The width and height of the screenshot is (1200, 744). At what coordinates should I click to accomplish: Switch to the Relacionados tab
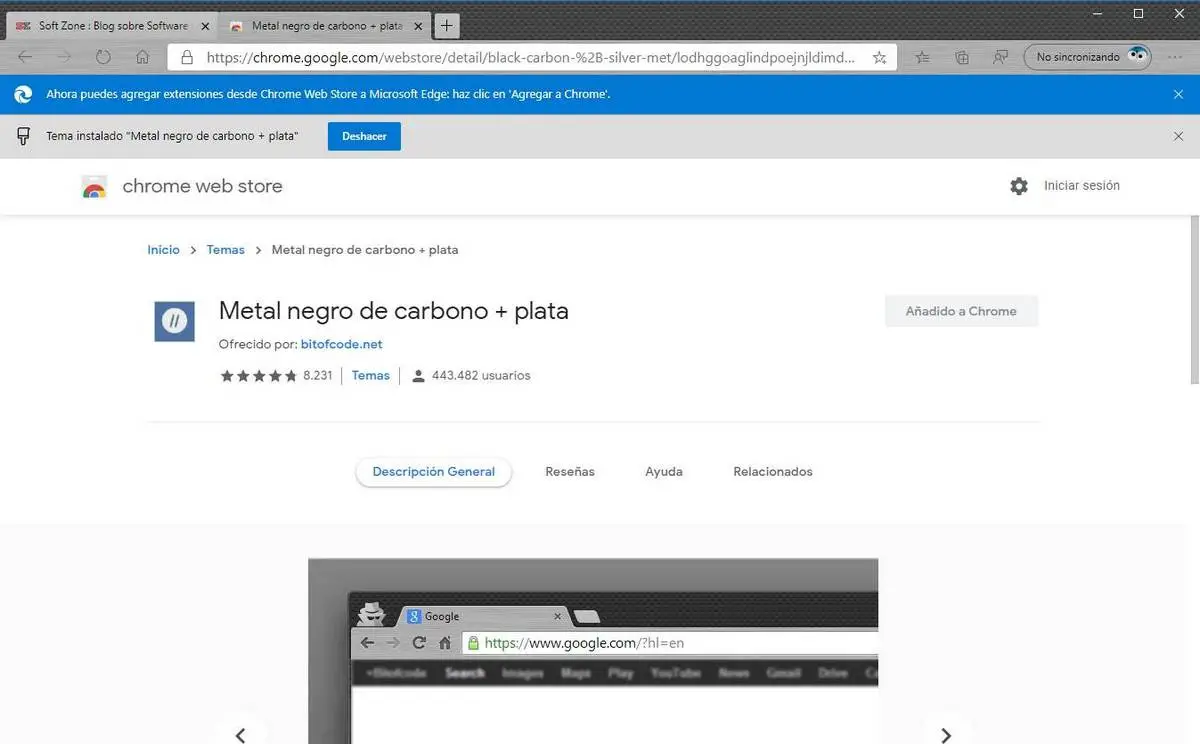773,472
